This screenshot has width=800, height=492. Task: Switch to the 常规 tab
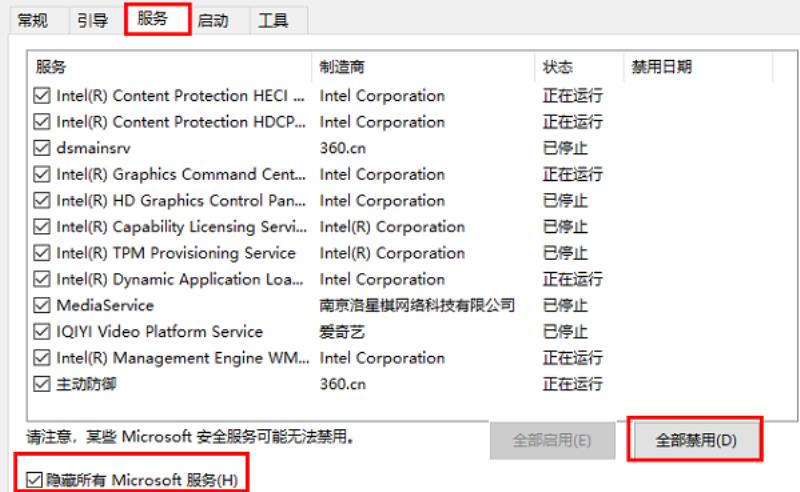[x=33, y=20]
